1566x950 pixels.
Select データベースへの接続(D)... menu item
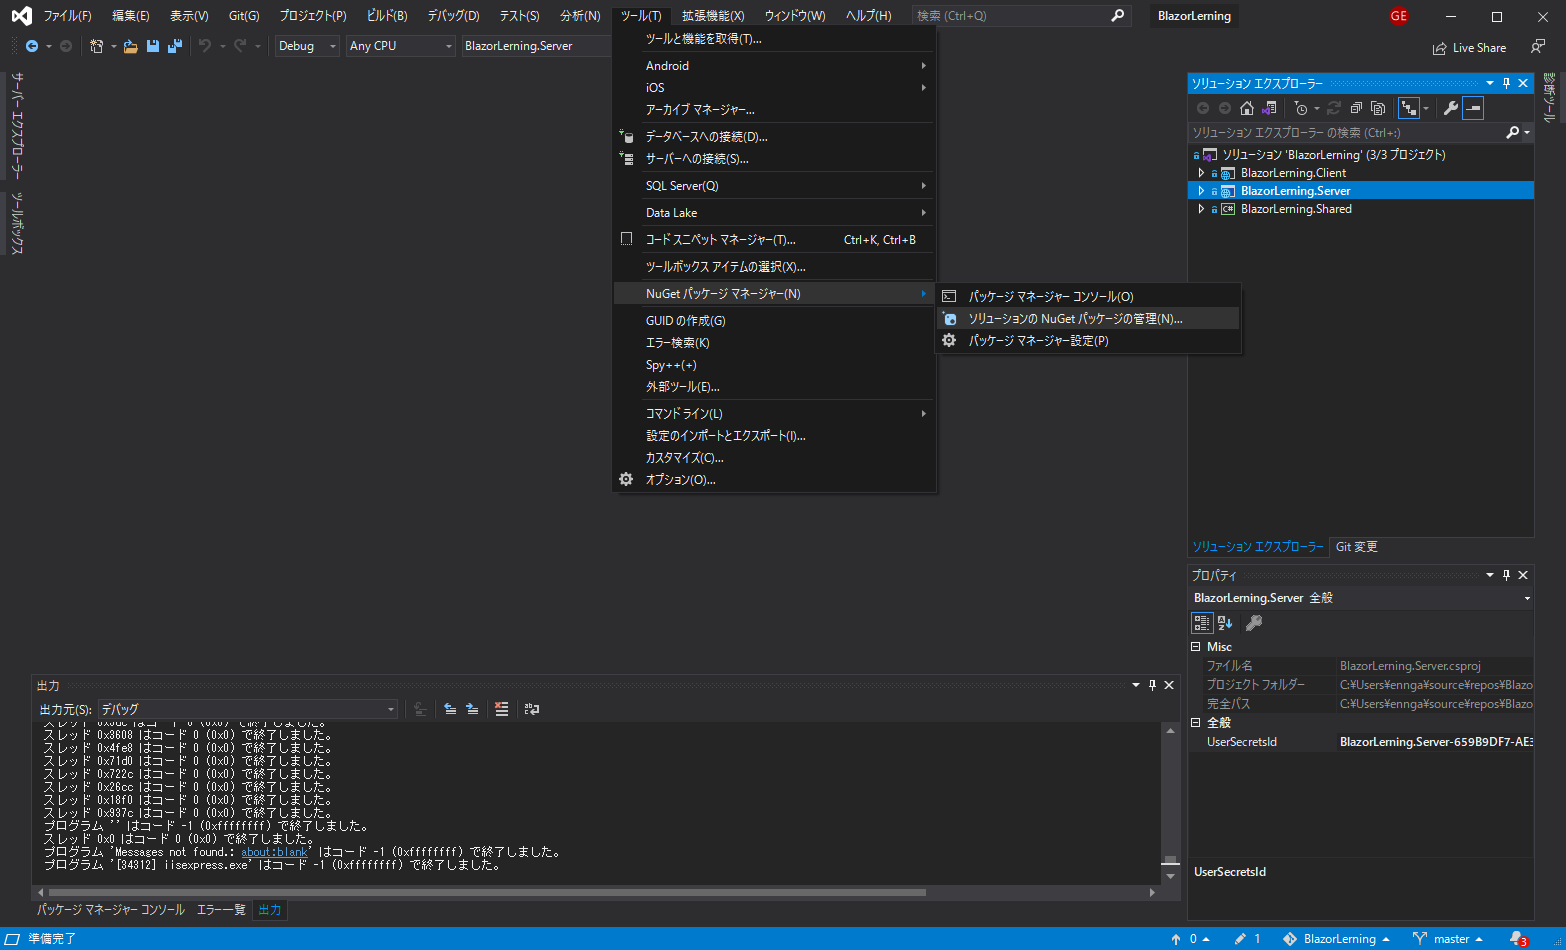pyautogui.click(x=775, y=137)
